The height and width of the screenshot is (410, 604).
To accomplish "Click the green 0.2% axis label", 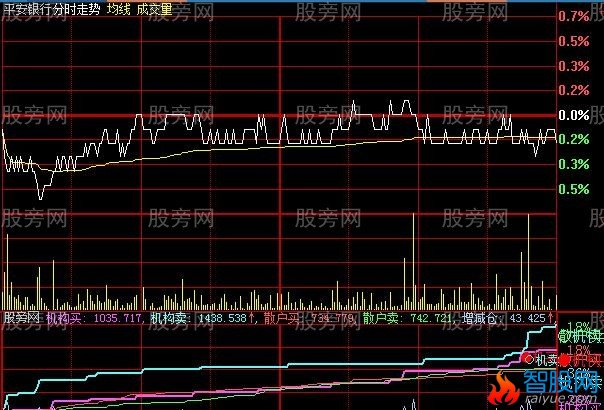I will pyautogui.click(x=574, y=139).
